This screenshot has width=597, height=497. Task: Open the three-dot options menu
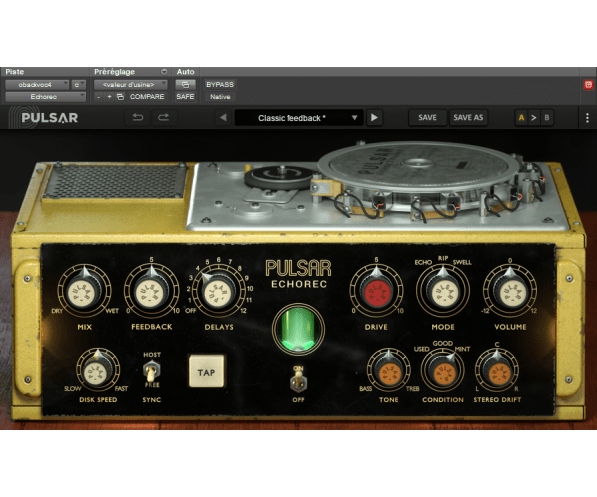point(587,118)
